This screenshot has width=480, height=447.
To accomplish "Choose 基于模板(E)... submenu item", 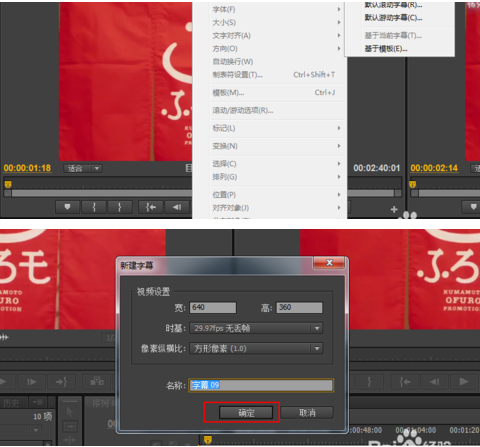I will click(400, 49).
